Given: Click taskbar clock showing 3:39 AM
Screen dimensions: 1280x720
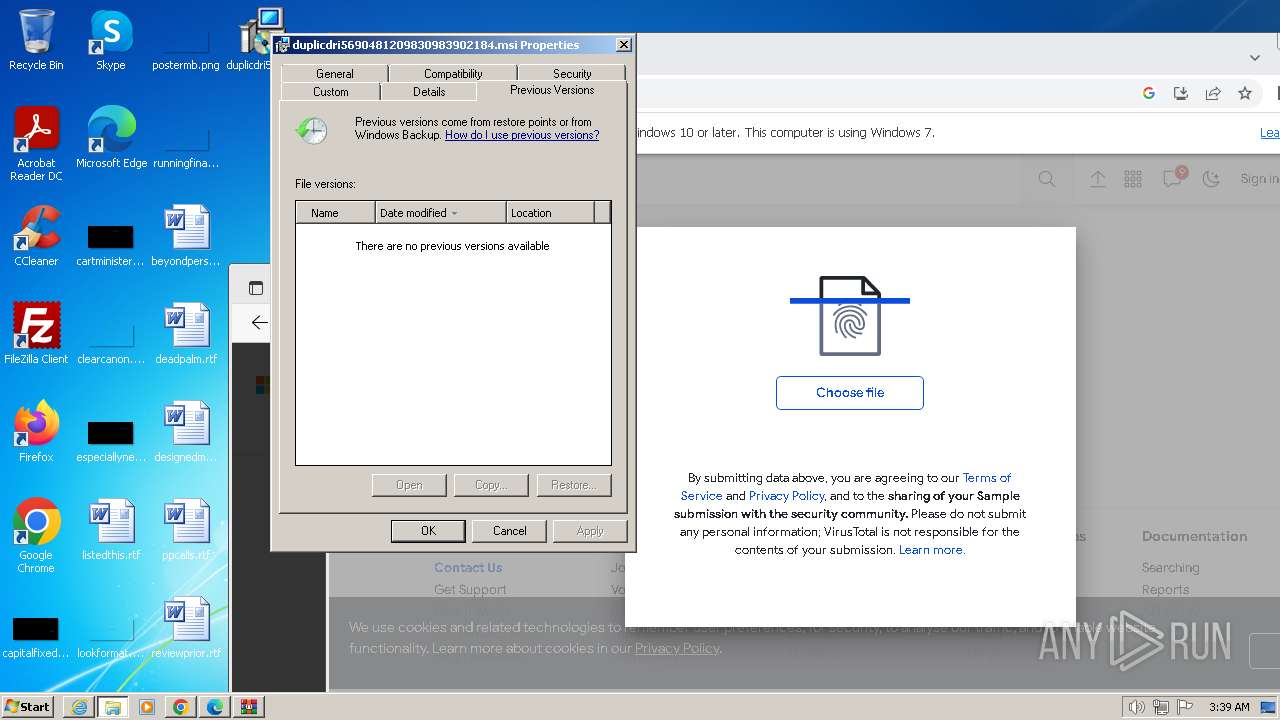Looking at the screenshot, I should [1229, 707].
